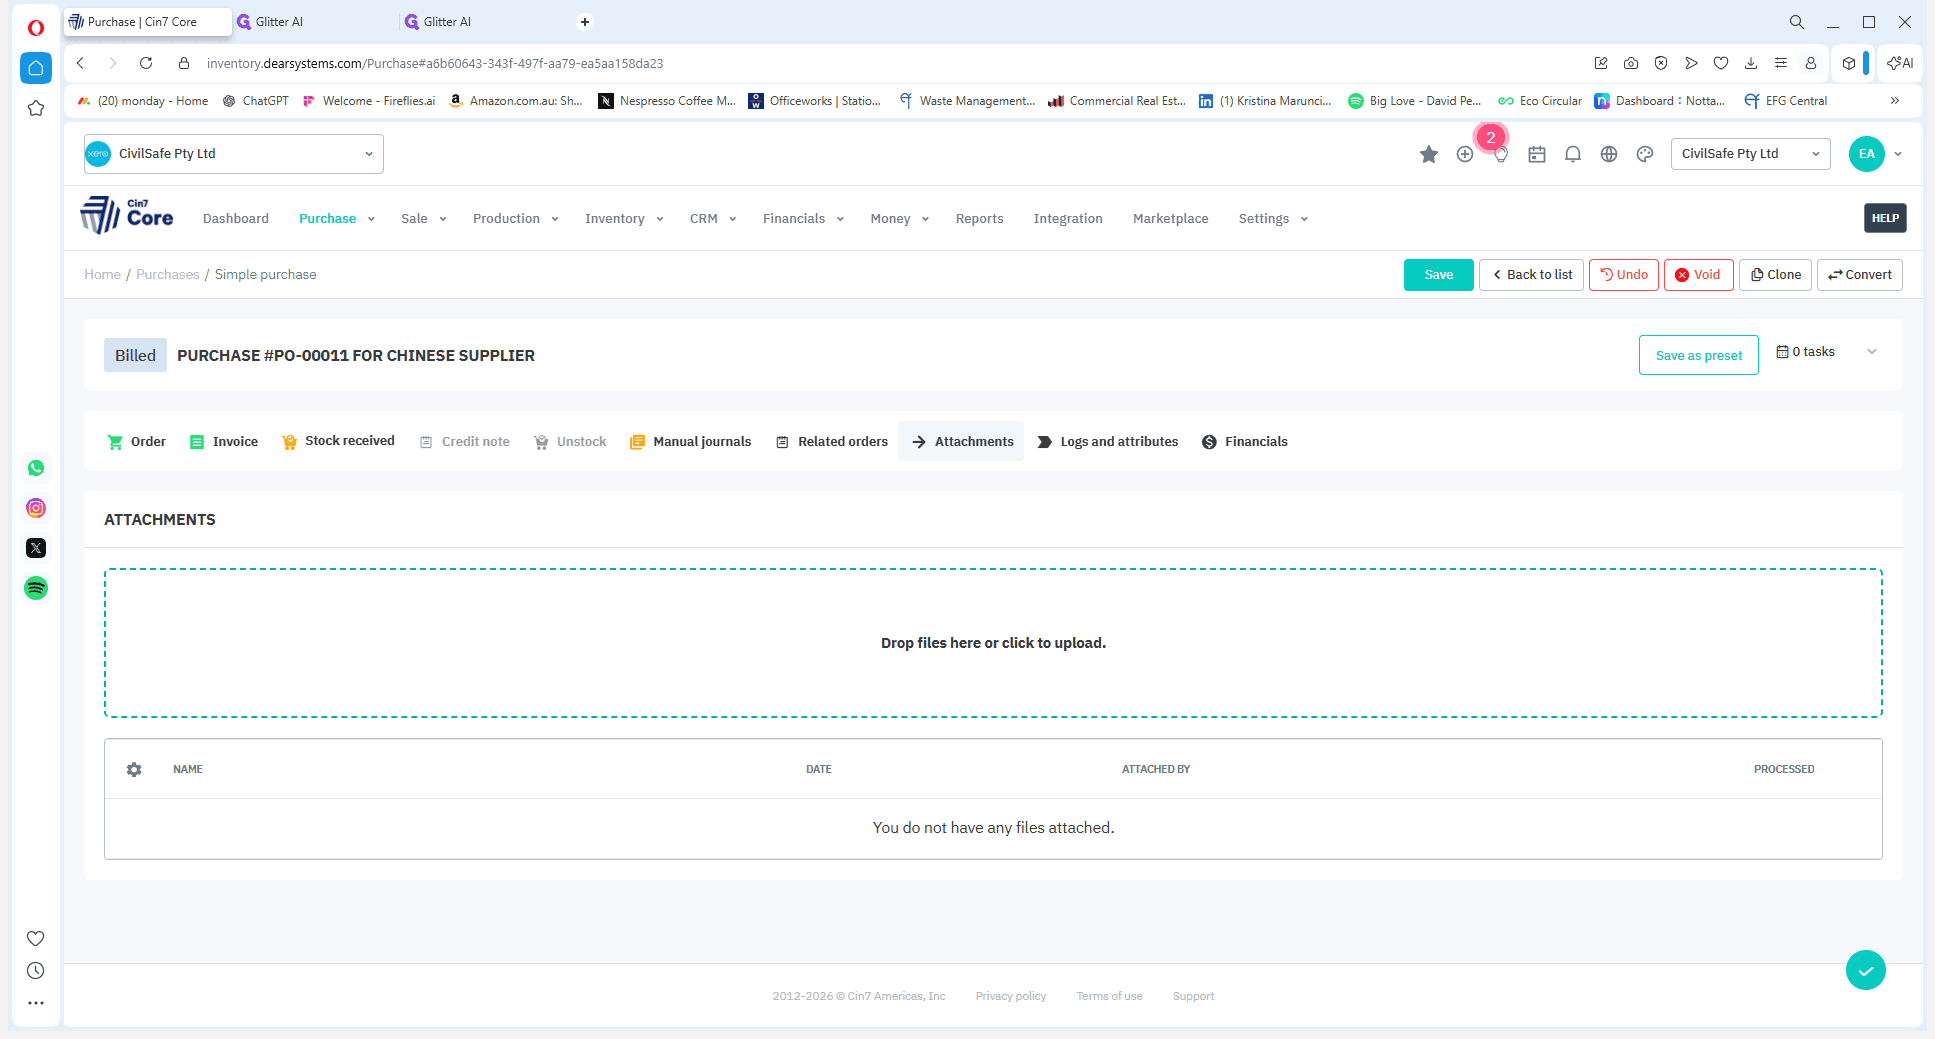This screenshot has height=1039, width=1935.
Task: Open the CivilSafe Pty Ltd selector on right
Action: (x=1750, y=154)
